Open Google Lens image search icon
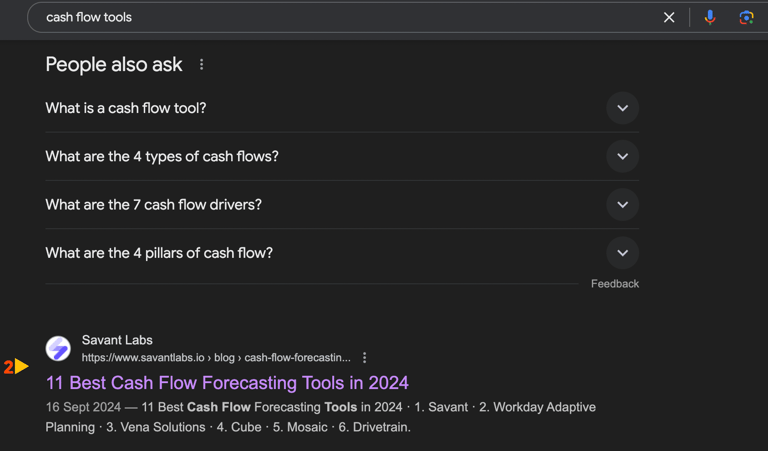 pyautogui.click(x=746, y=18)
